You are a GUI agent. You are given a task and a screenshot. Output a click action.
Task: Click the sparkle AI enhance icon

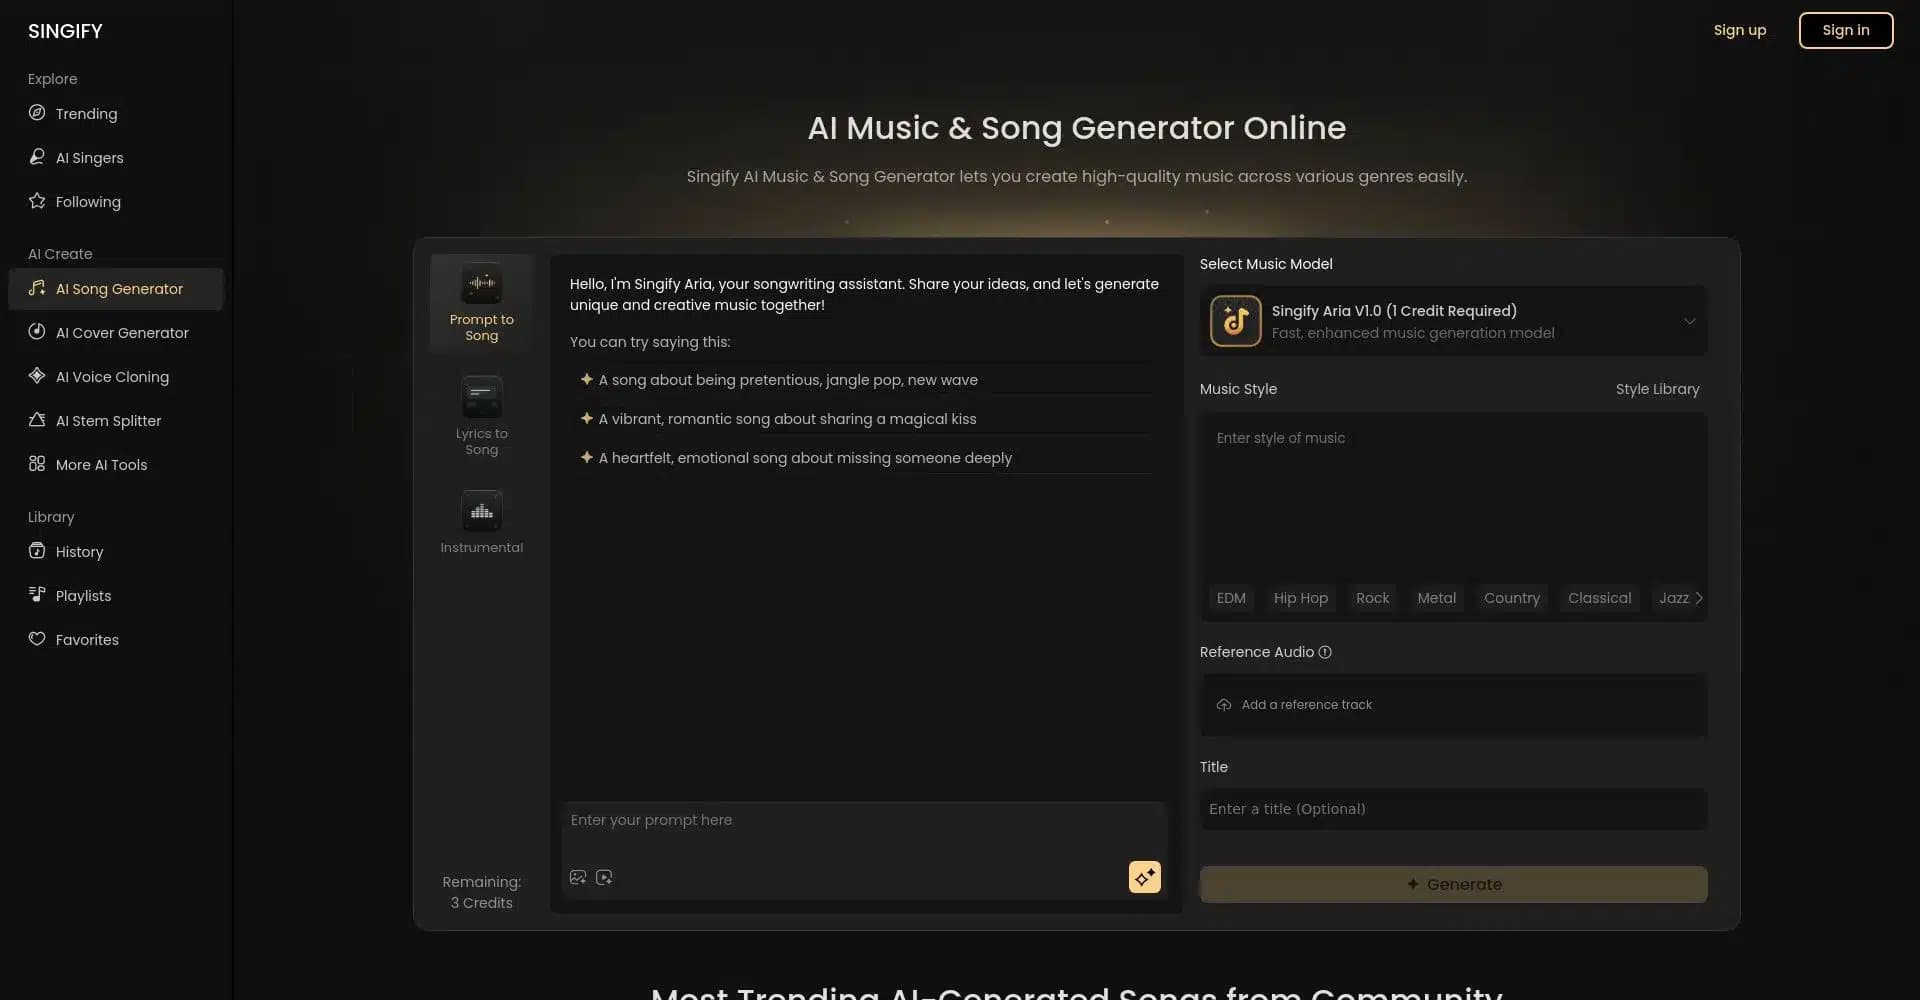point(1144,877)
